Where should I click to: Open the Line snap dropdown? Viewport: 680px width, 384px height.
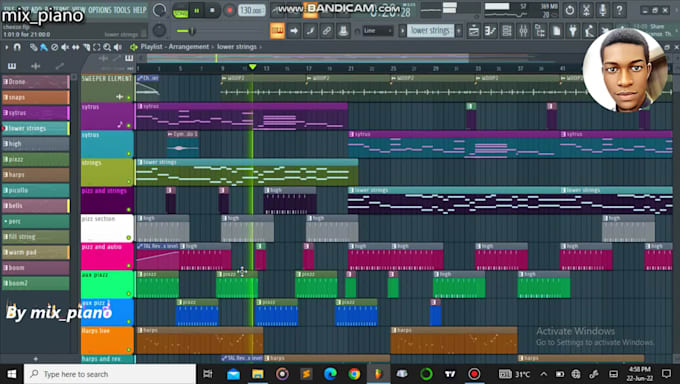[378, 31]
